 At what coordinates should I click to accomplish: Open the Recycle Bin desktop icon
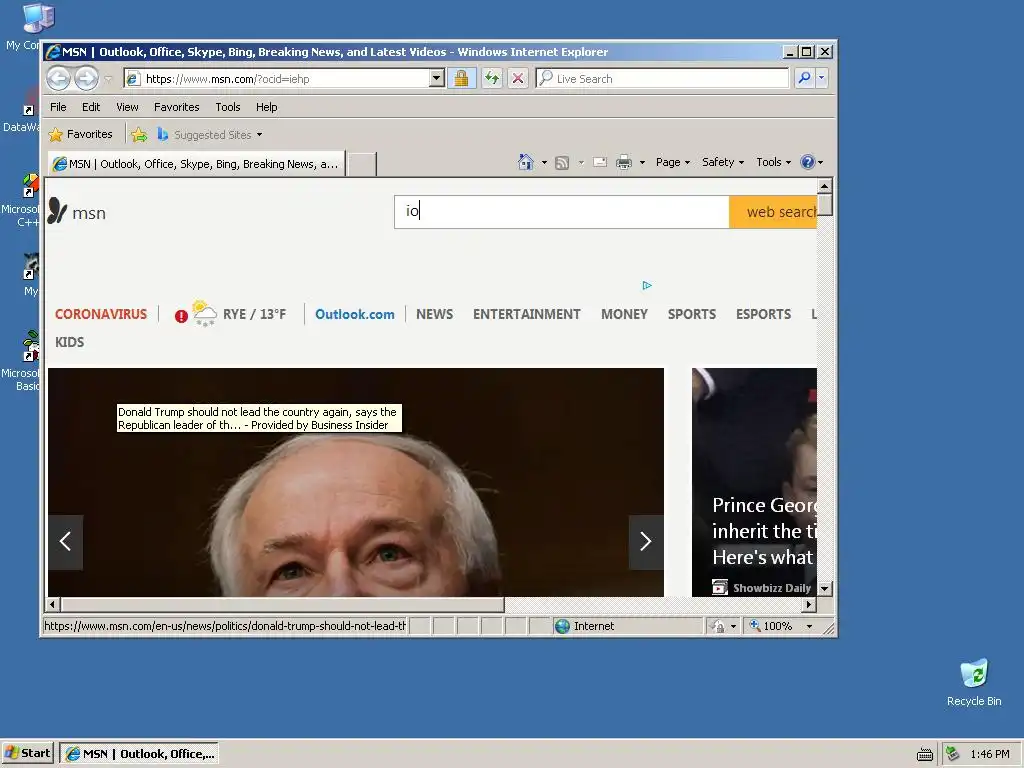[x=974, y=682]
